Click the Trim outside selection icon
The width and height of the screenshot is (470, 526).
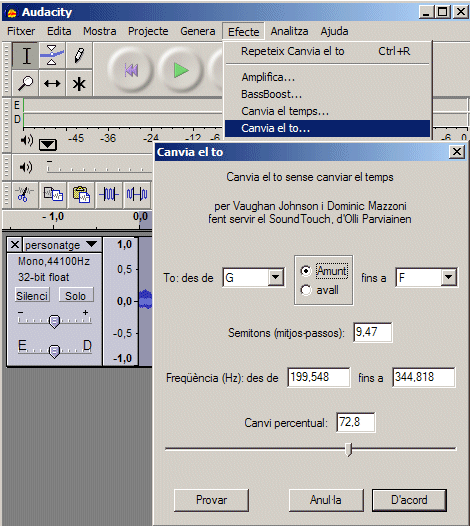[x=109, y=194]
